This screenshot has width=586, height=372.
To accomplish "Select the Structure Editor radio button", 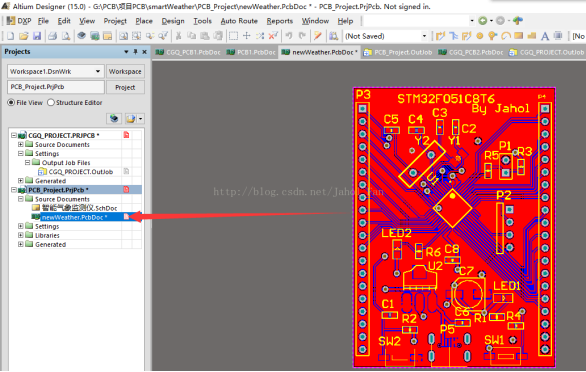I will click(x=51, y=102).
